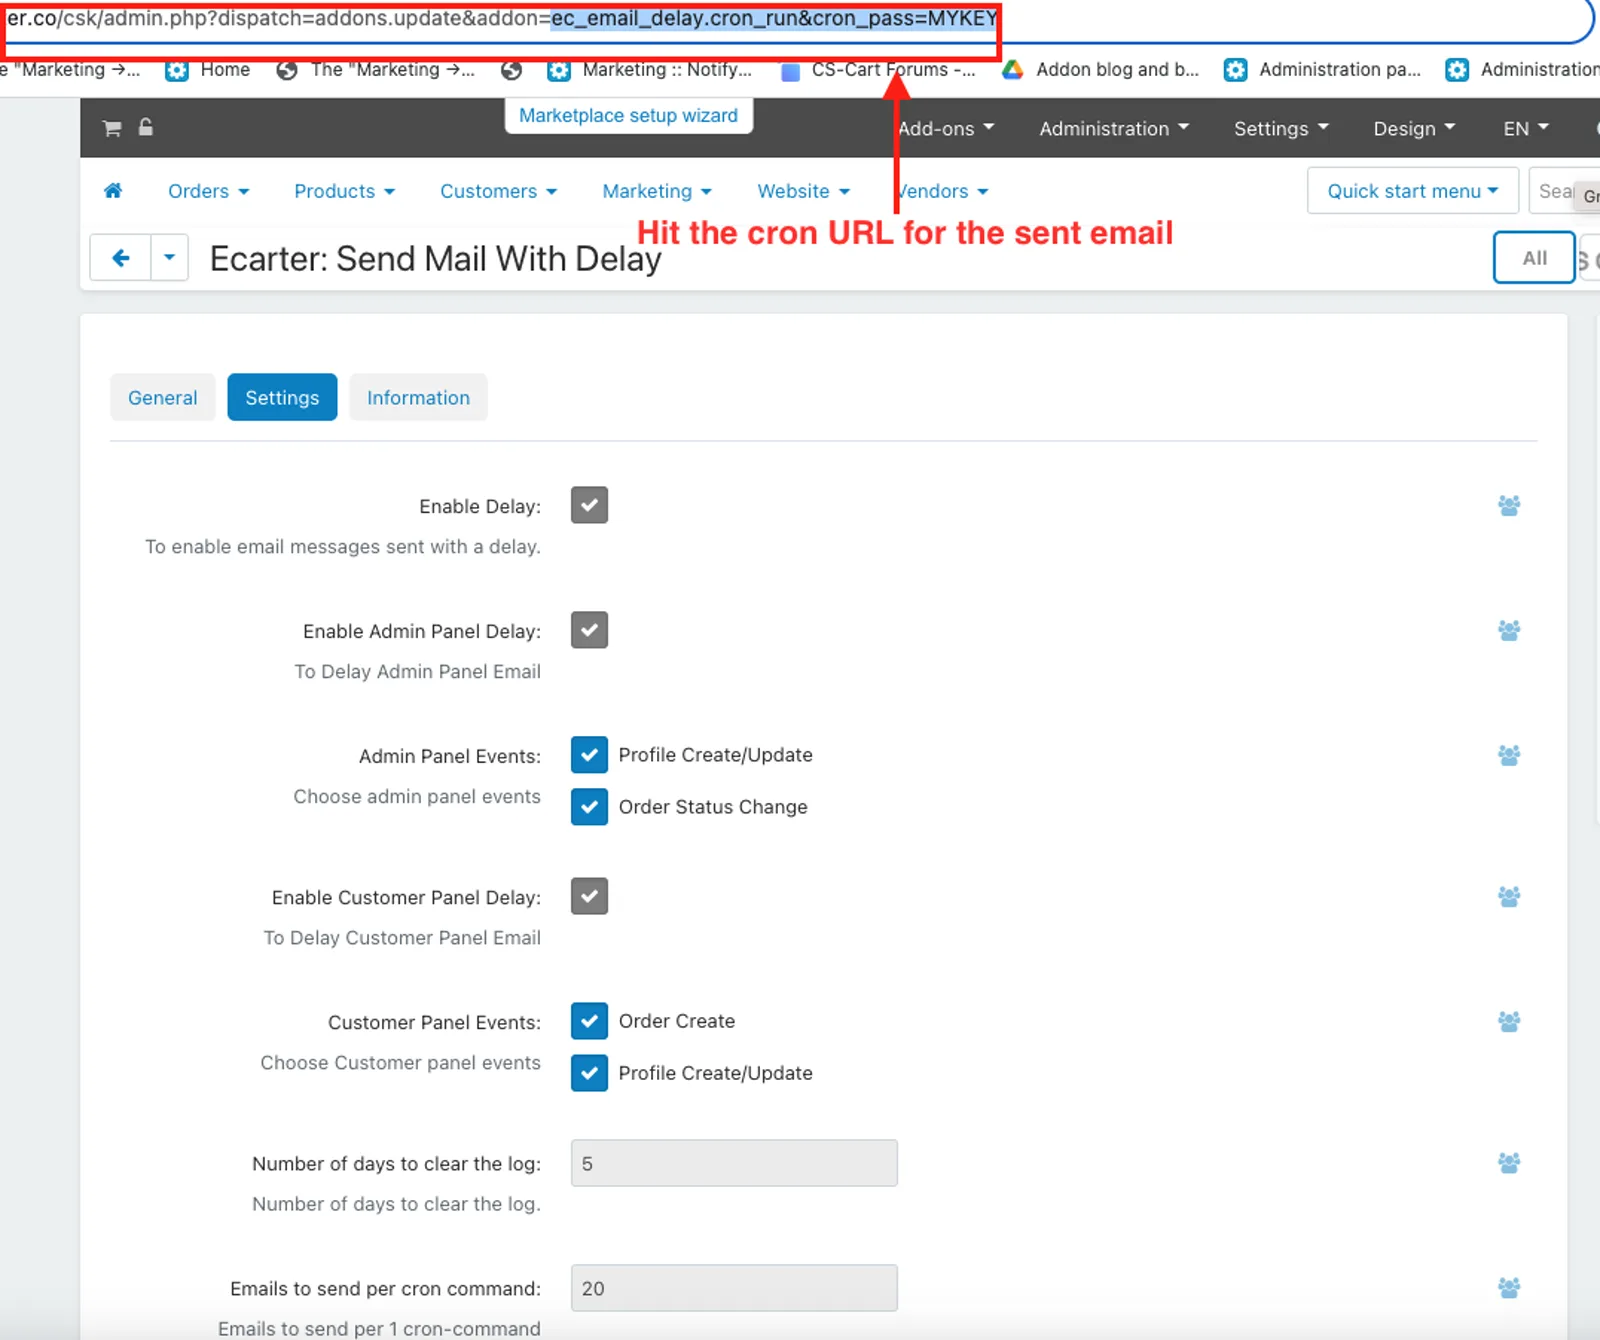Expand the Customers menu
This screenshot has width=1600, height=1340.
tap(498, 191)
